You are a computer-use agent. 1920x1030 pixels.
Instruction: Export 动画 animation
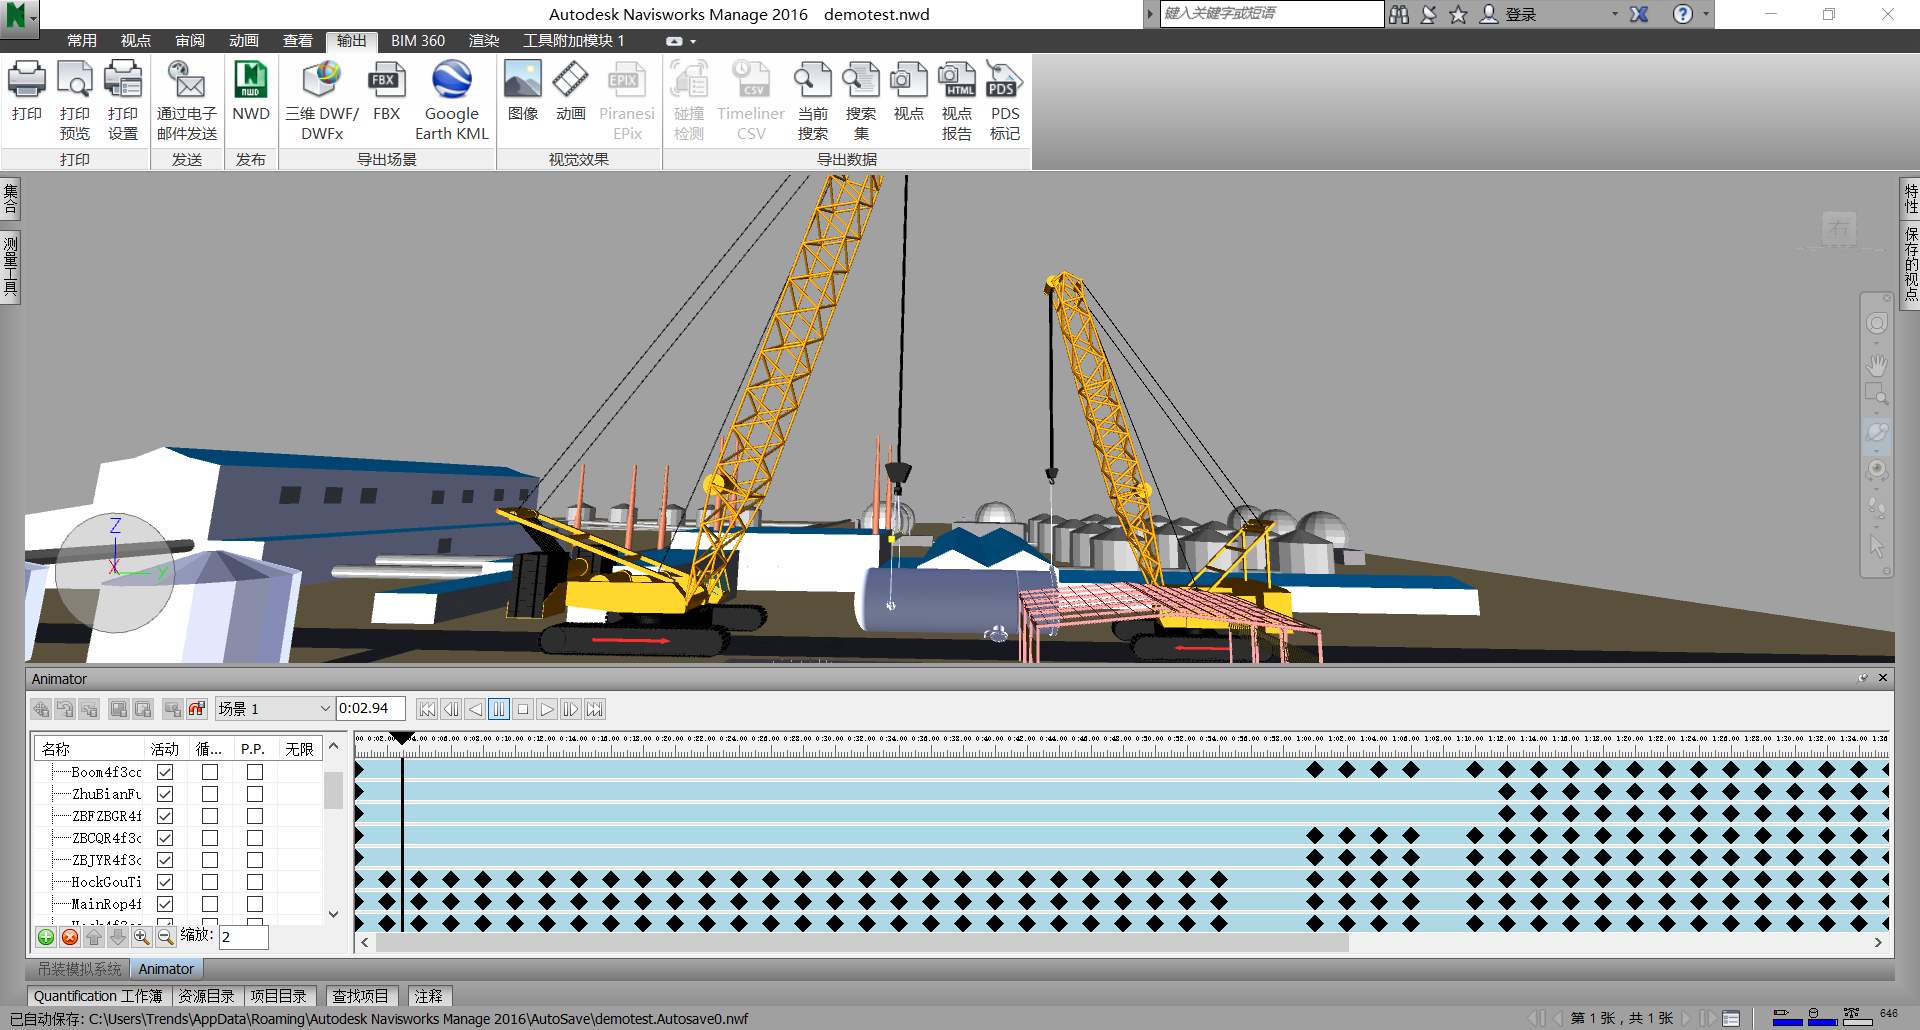point(571,91)
